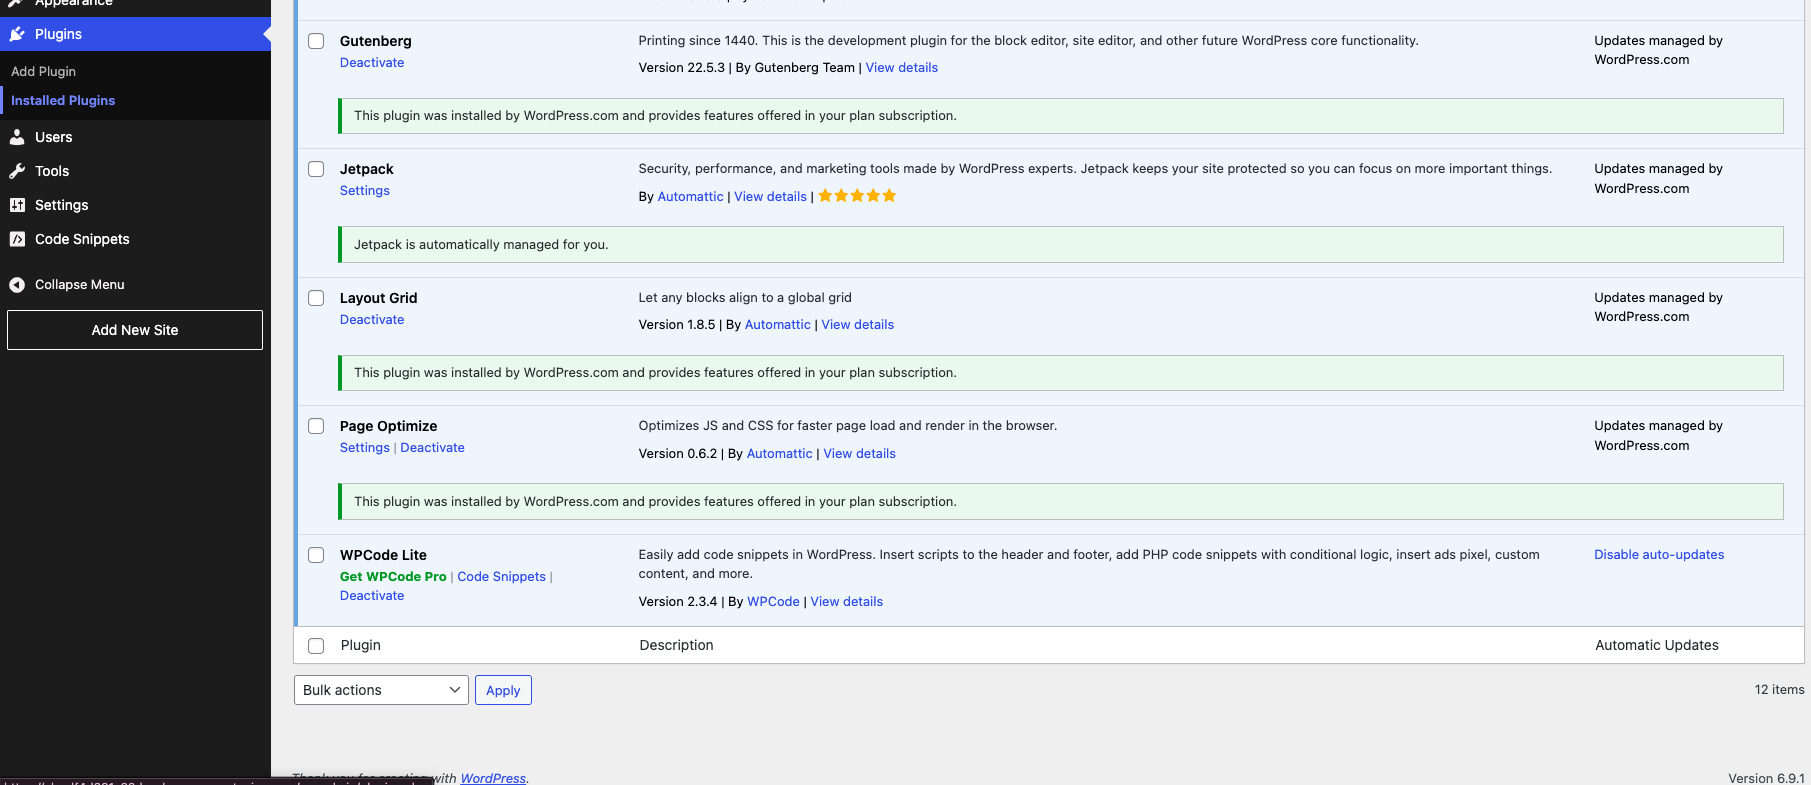Tick the WPCode Lite checkbox
1811x785 pixels.
click(x=316, y=555)
